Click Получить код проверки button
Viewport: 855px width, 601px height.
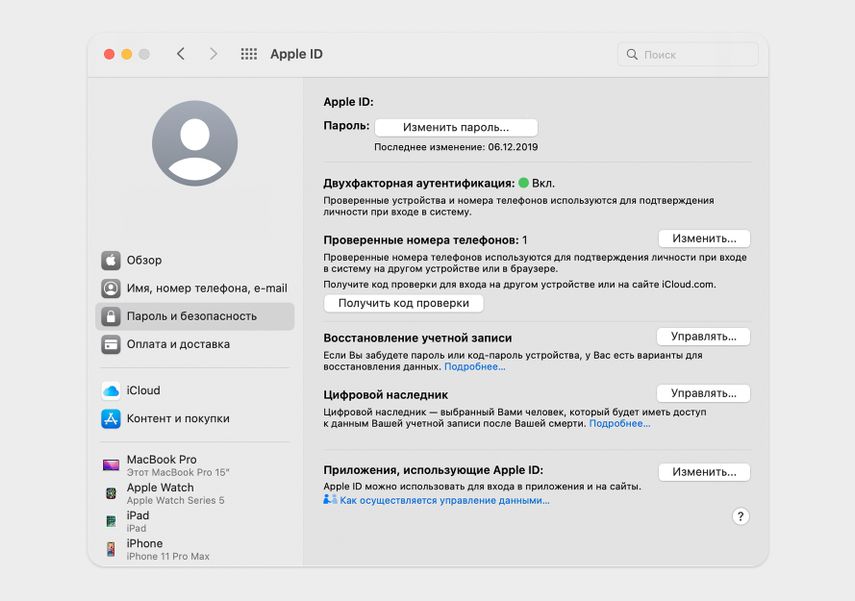(x=404, y=303)
